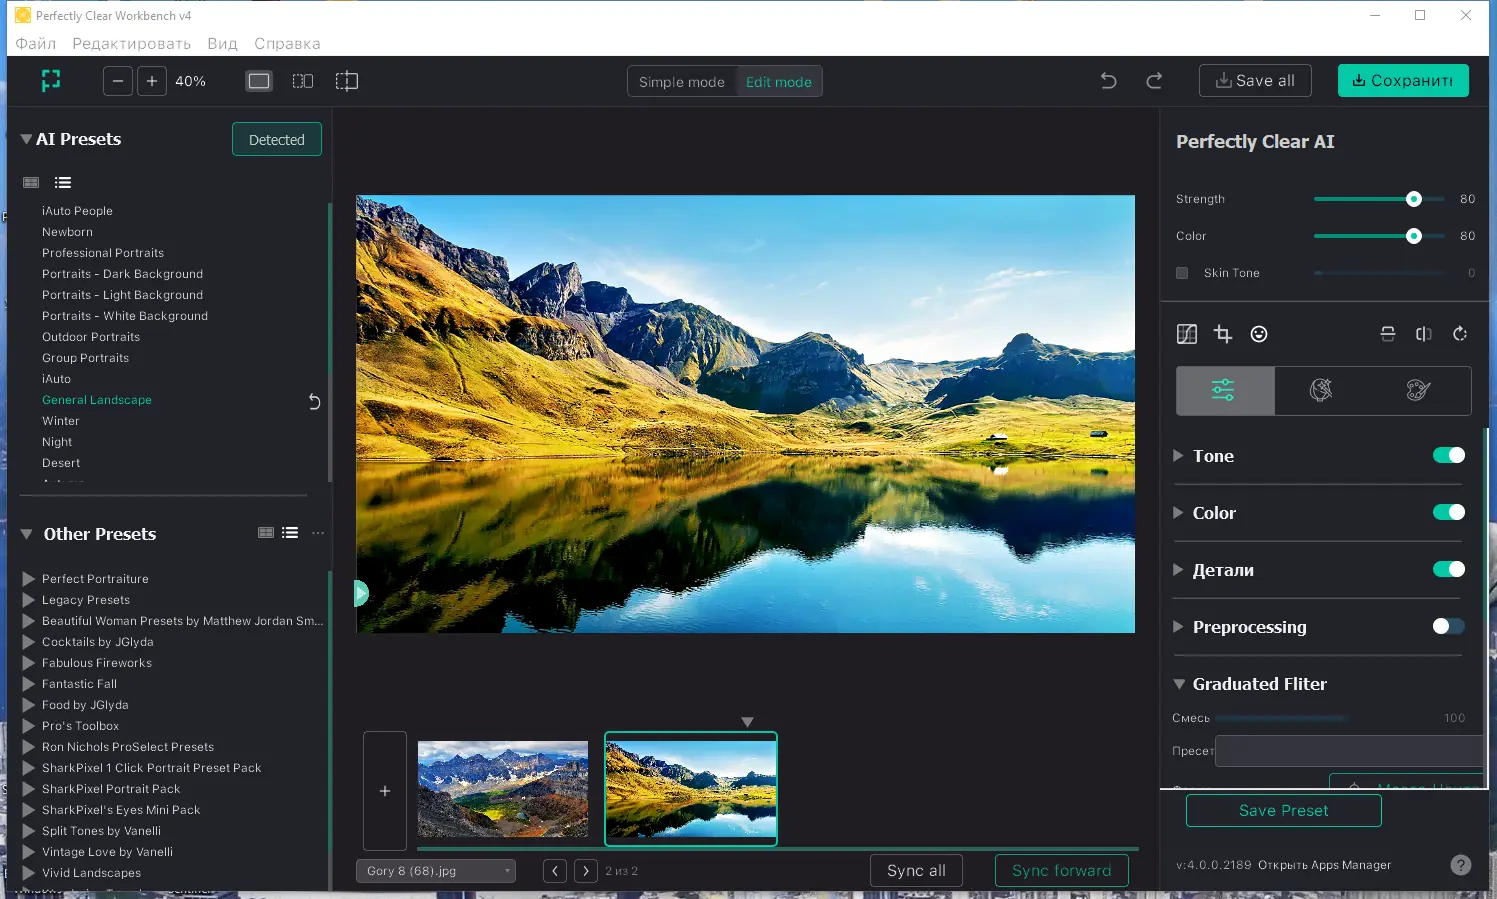
Task: Zoom out with the minus button
Action: click(118, 81)
